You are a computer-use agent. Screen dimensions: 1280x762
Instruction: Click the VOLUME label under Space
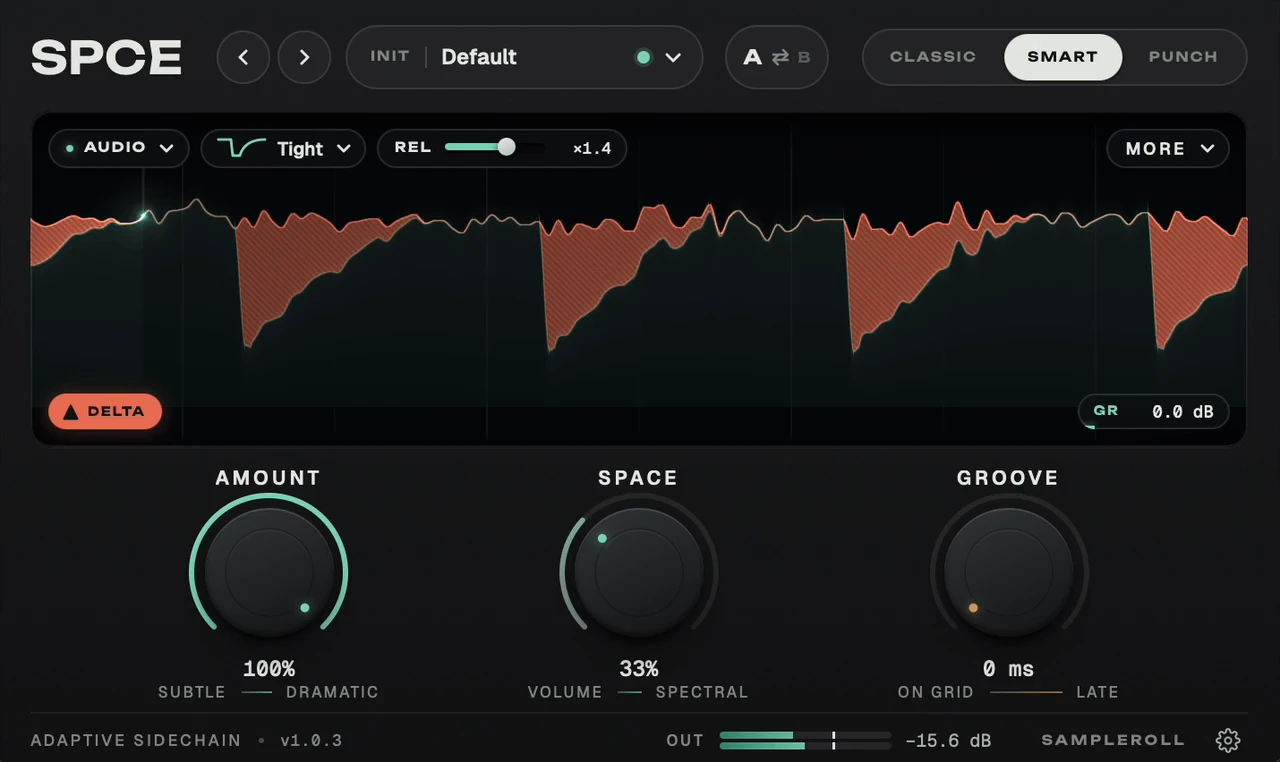565,692
